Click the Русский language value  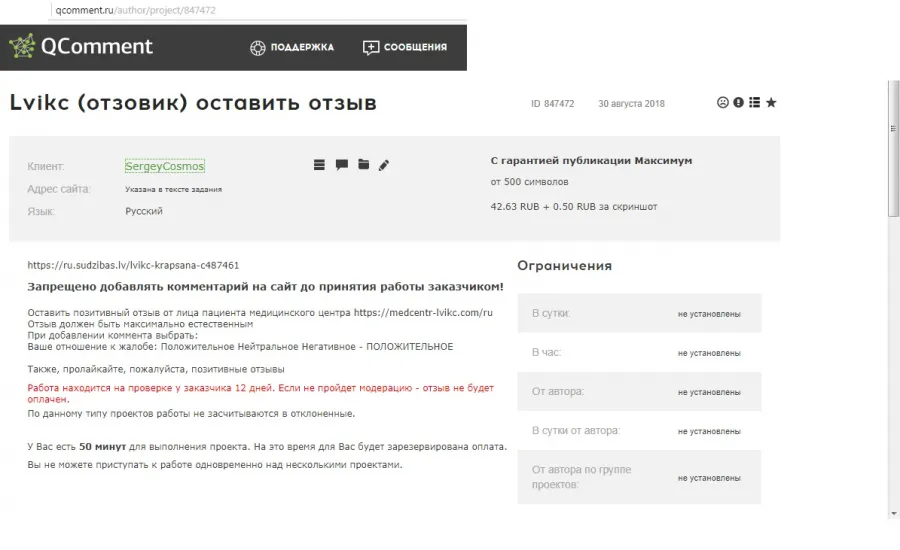tap(143, 211)
